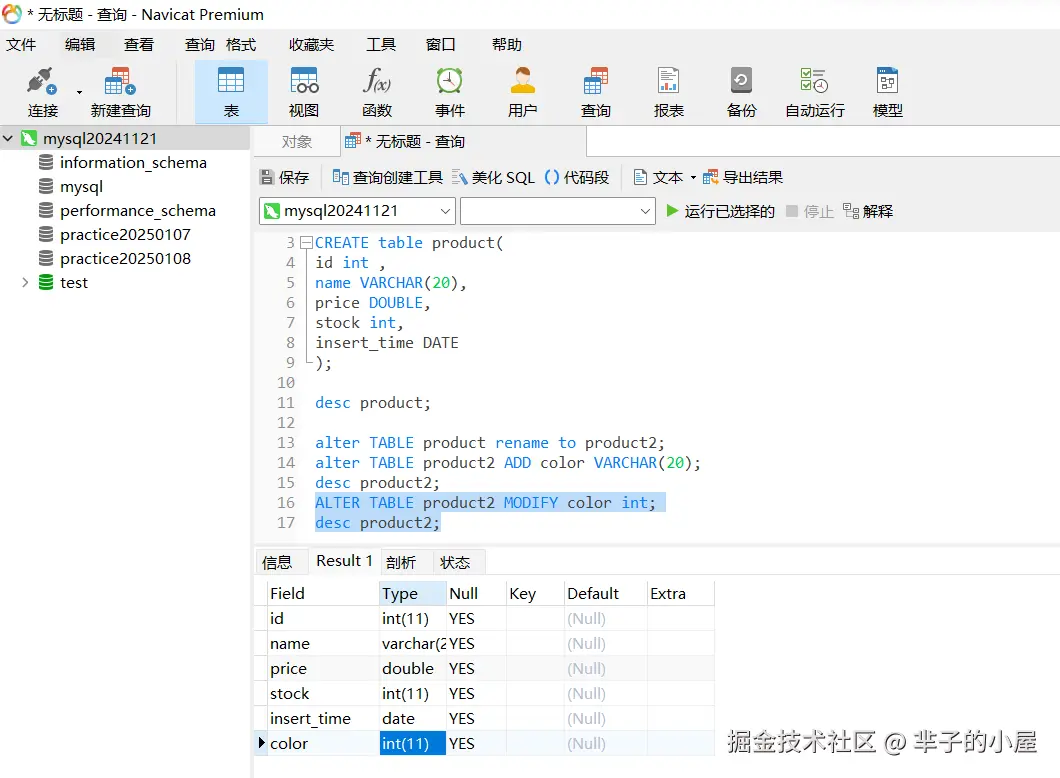Collapse the mysql20241121 connection node
Viewport: 1060px width, 778px height.
click(8, 139)
